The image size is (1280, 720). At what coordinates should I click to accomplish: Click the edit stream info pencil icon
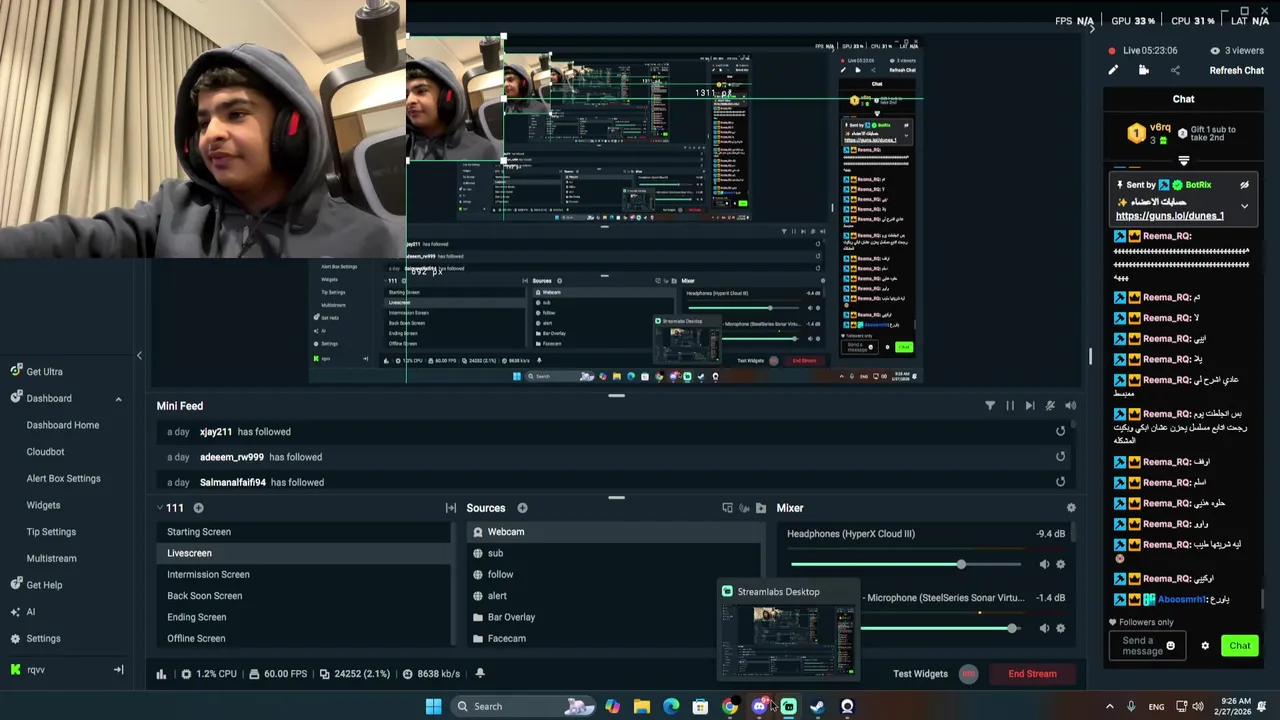tap(1113, 70)
